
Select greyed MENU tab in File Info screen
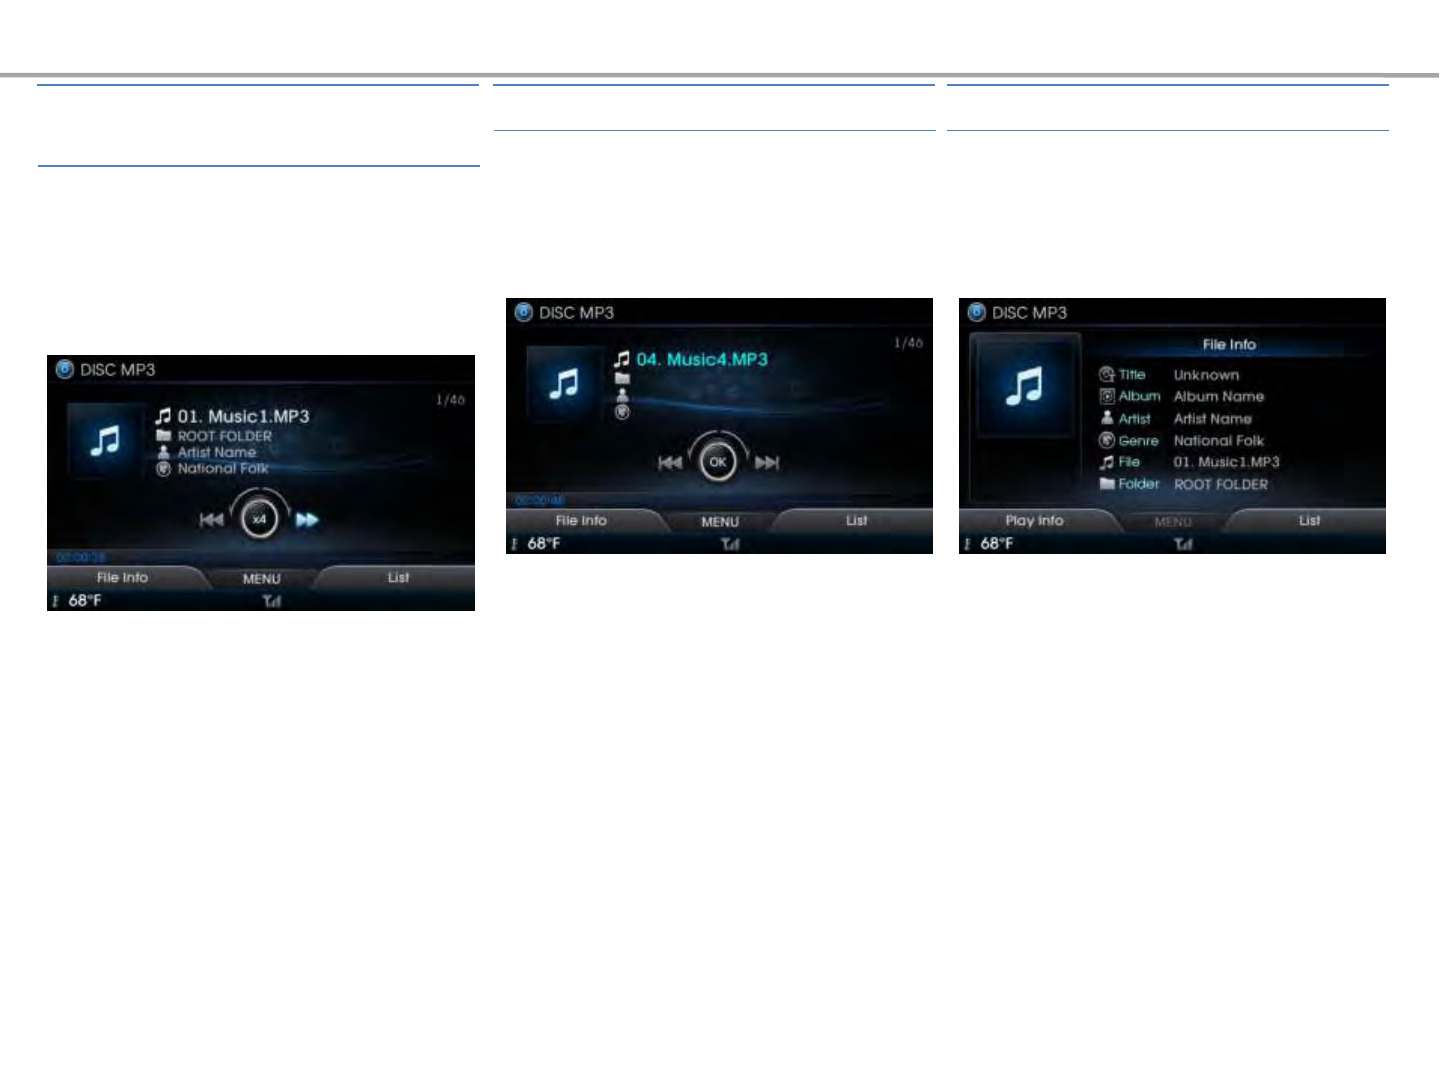[x=1173, y=522]
